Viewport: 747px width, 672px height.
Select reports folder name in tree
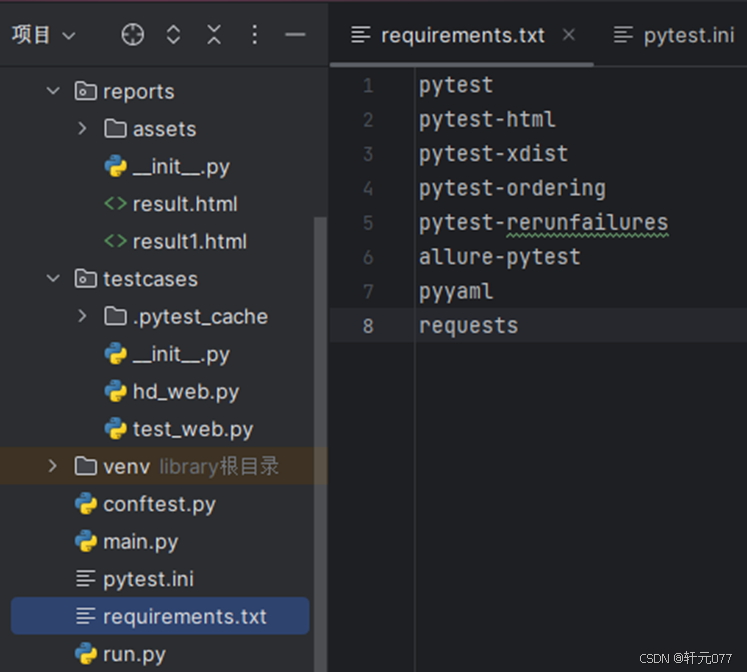point(139,91)
